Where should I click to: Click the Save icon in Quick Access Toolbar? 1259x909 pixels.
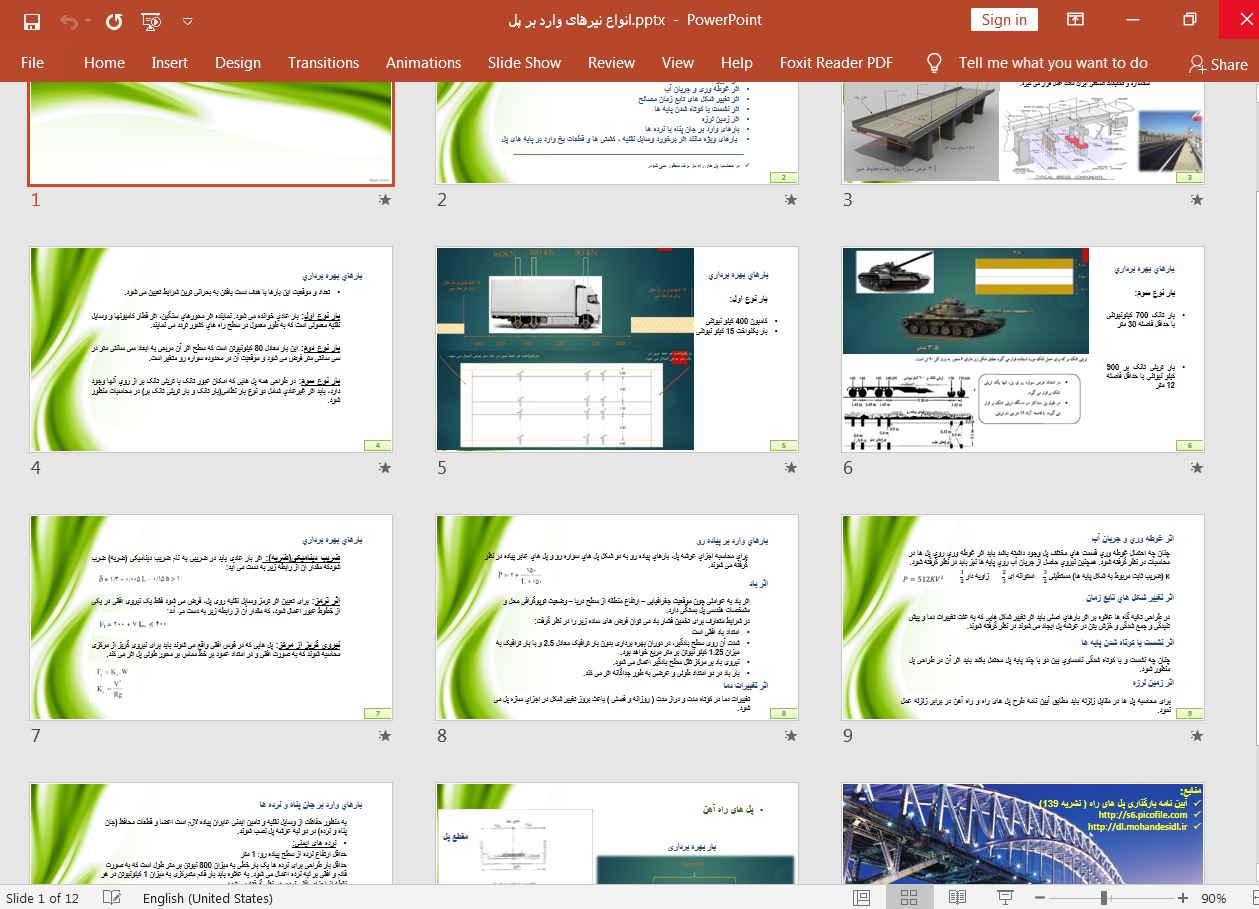pyautogui.click(x=31, y=20)
